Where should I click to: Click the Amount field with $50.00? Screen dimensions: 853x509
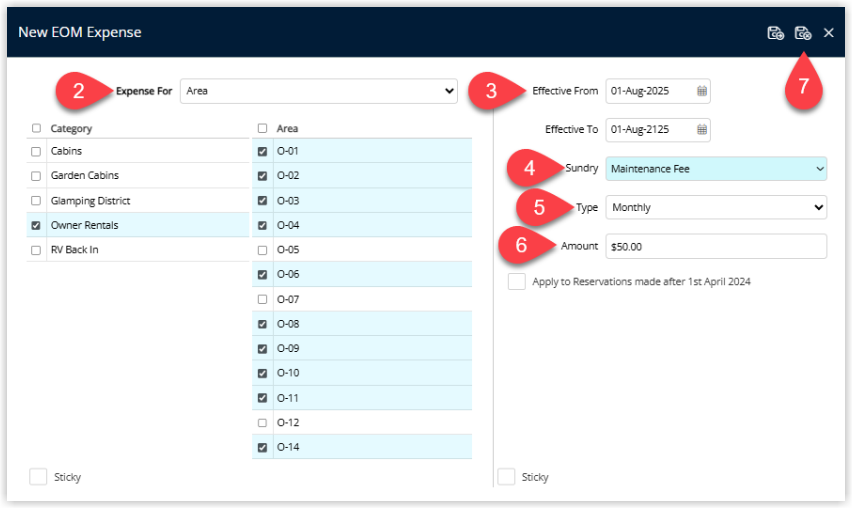click(716, 246)
